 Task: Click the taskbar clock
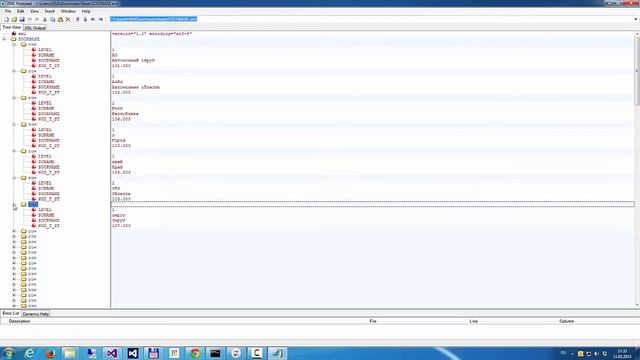pos(622,353)
